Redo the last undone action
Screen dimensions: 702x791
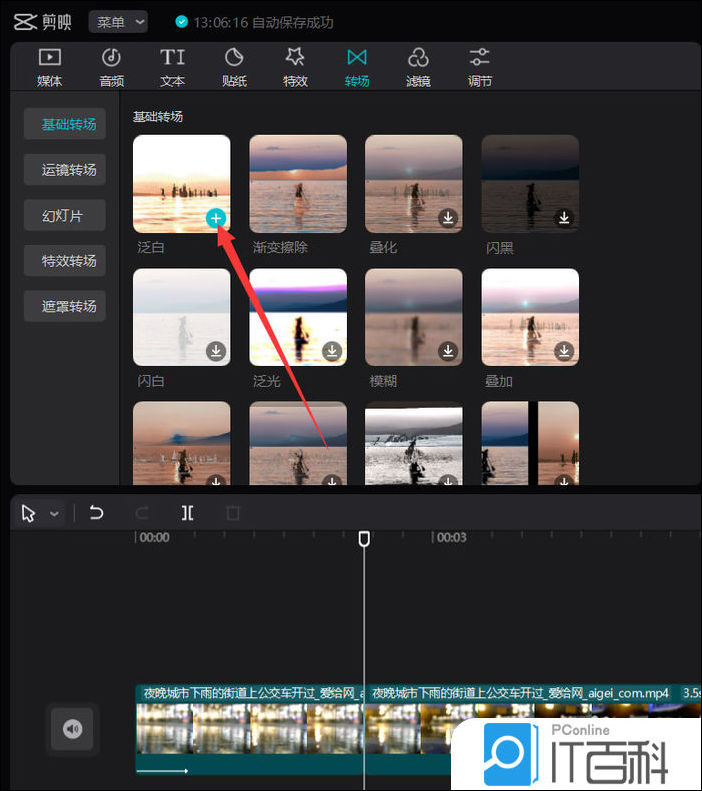point(142,513)
